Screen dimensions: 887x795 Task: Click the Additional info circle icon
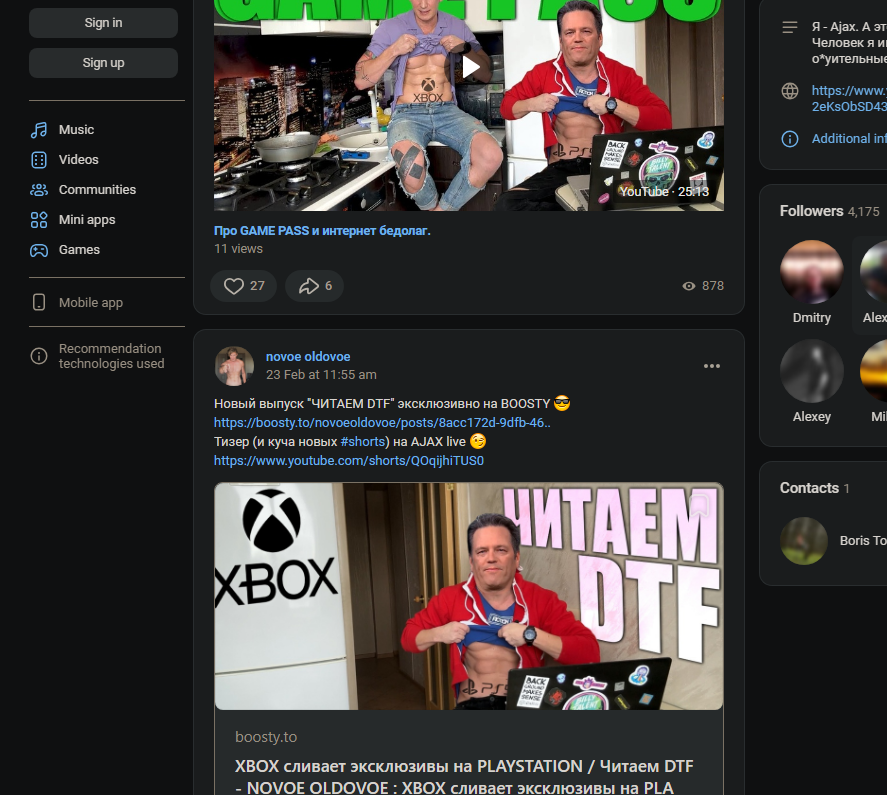pos(790,139)
